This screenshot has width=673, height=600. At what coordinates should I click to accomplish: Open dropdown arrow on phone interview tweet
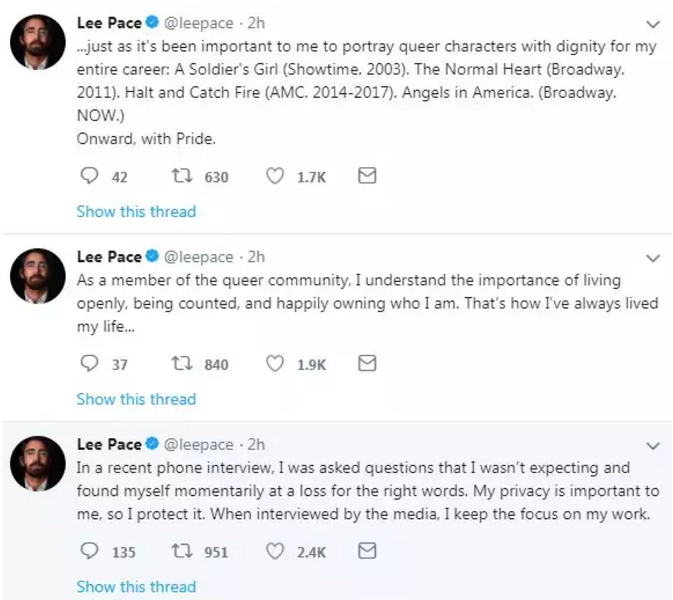point(653,445)
